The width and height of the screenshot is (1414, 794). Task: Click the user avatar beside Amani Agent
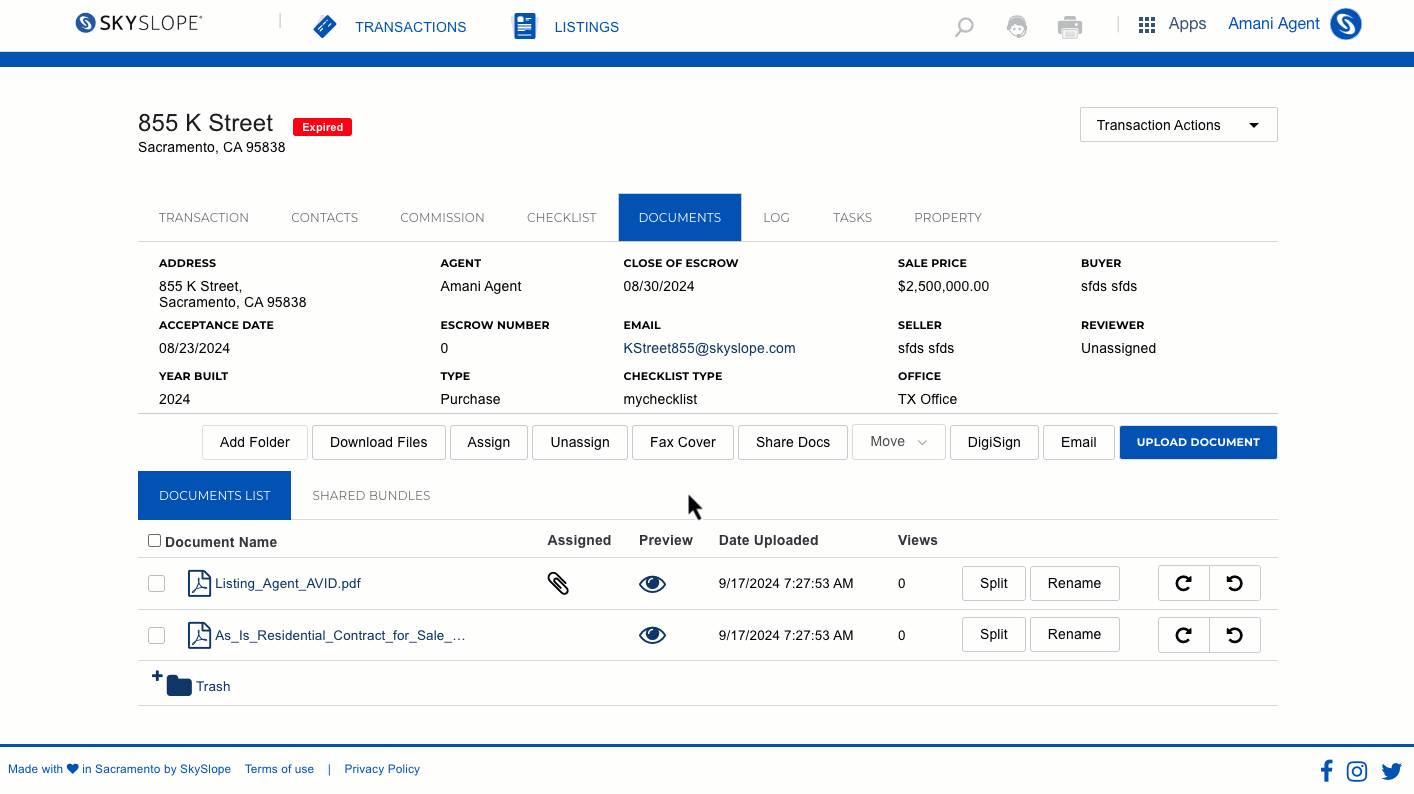(1346, 24)
